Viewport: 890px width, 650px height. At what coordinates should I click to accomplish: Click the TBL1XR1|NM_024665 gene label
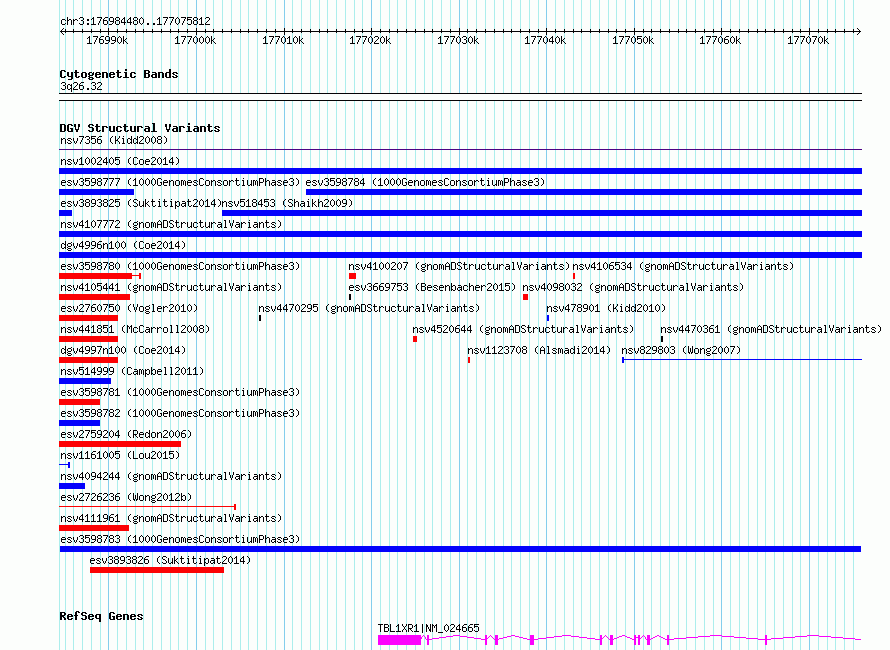click(x=429, y=628)
